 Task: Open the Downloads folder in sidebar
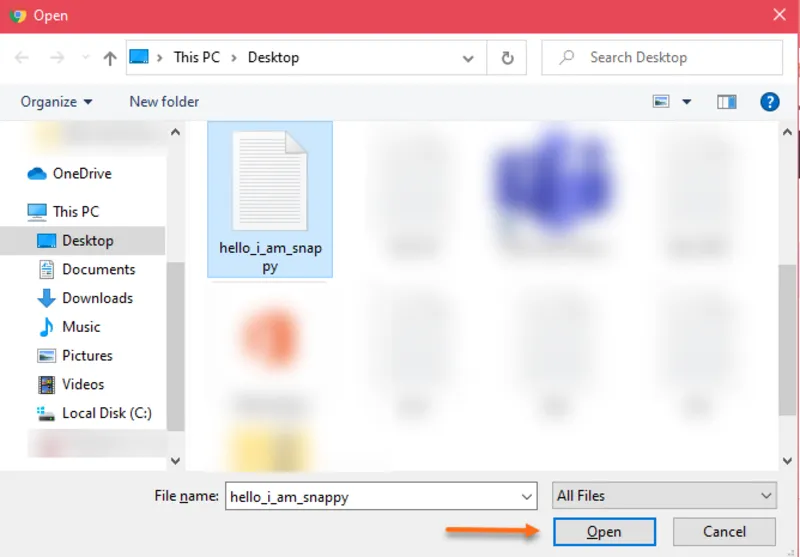click(x=97, y=298)
